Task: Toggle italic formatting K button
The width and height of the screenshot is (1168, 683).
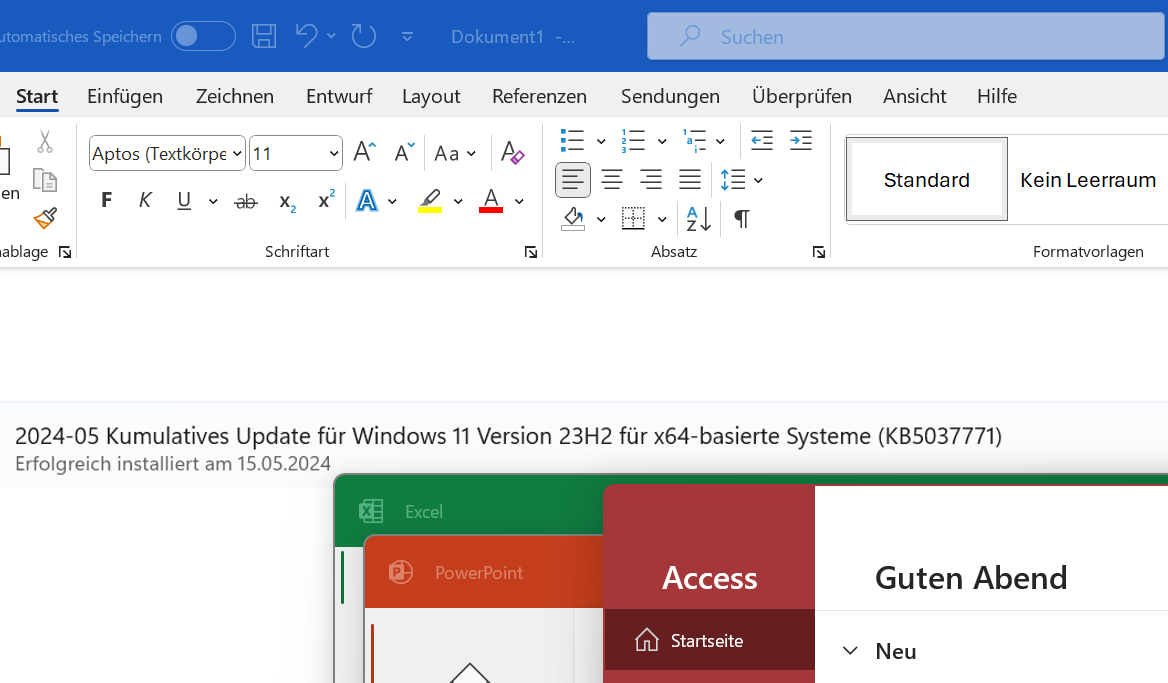Action: point(145,200)
